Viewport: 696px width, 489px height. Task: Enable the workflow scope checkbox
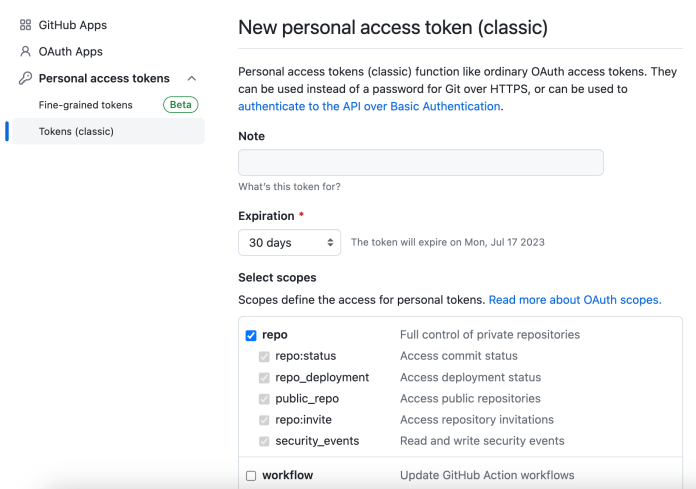tap(251, 476)
